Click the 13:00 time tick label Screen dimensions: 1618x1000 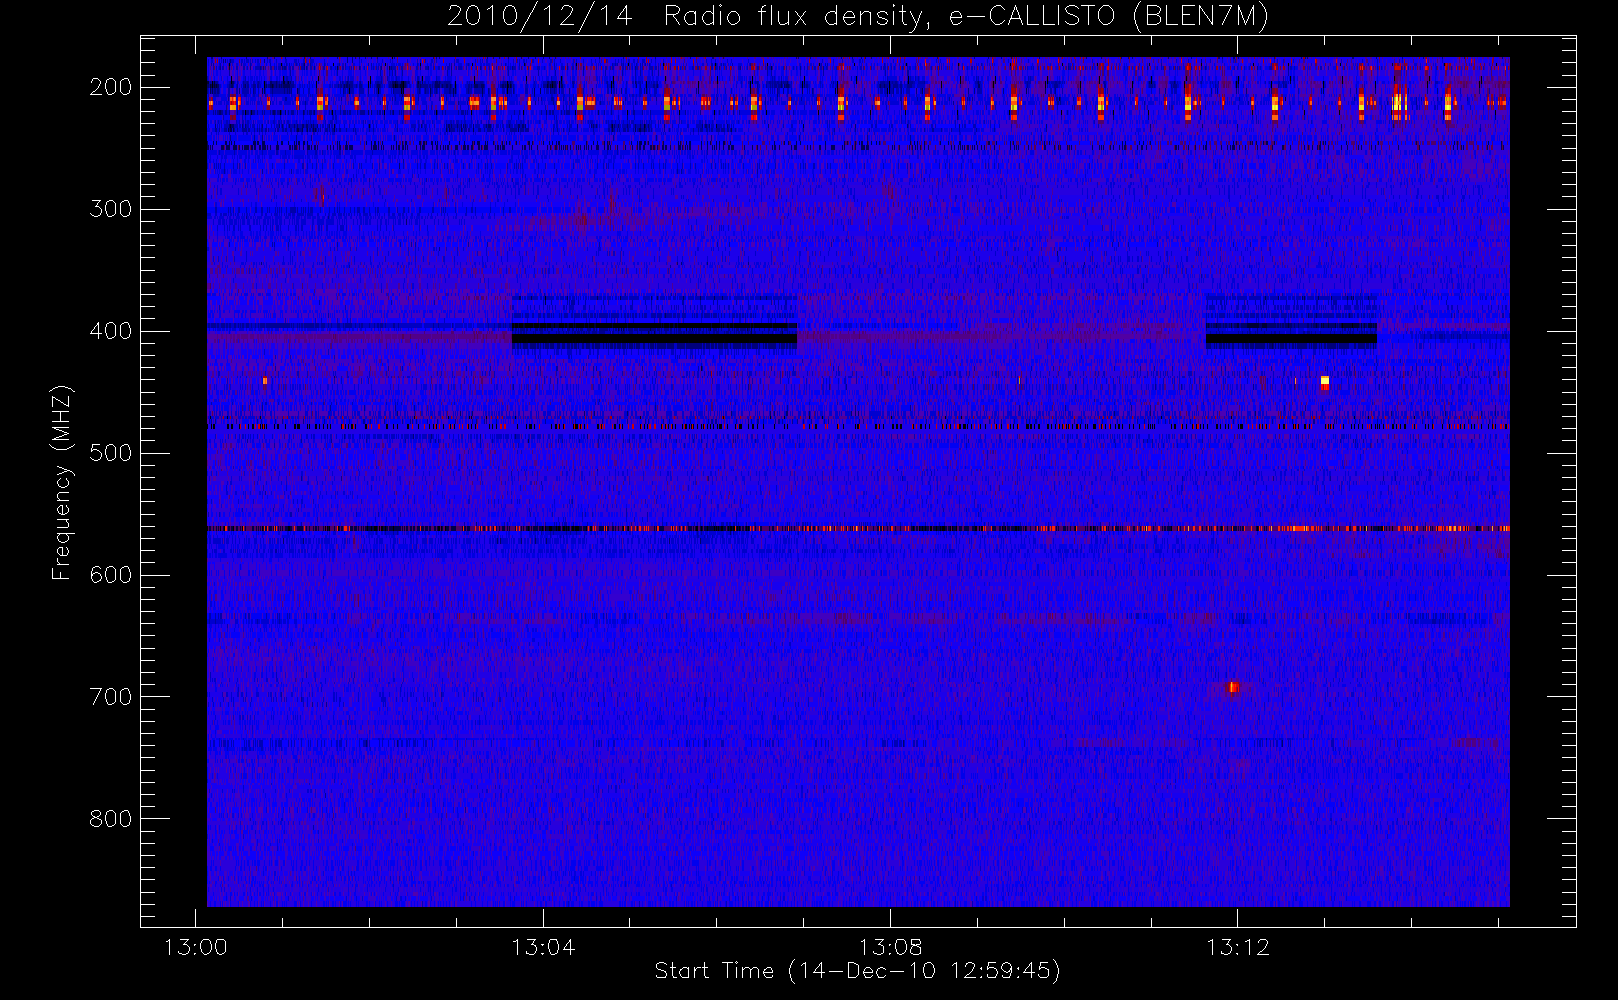[195, 947]
